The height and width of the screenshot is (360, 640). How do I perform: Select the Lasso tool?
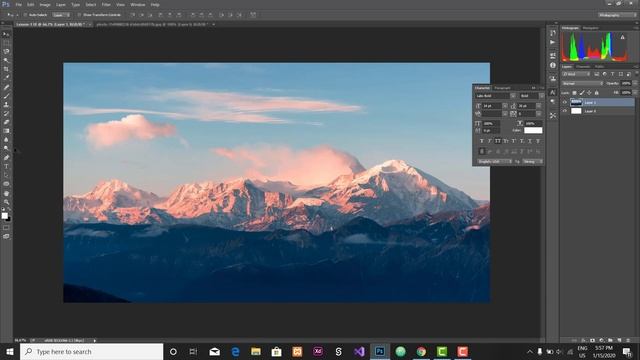[x=6, y=52]
